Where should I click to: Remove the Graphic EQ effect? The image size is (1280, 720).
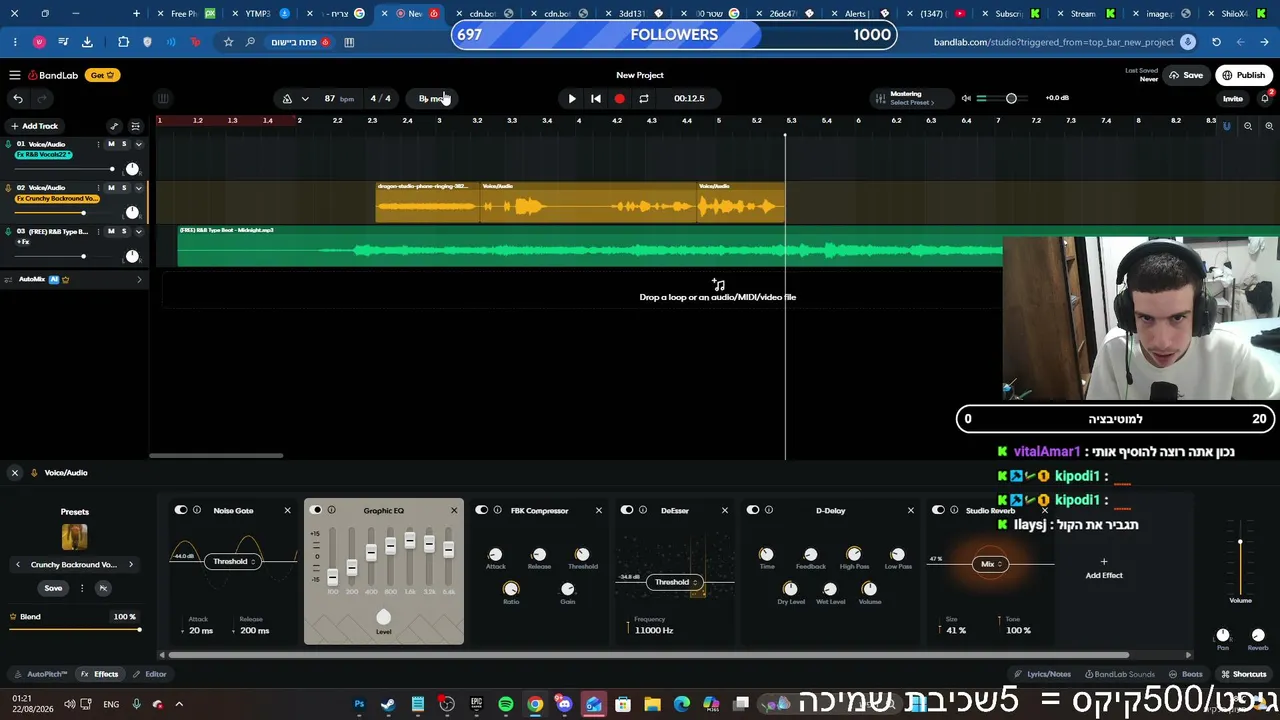(x=454, y=510)
